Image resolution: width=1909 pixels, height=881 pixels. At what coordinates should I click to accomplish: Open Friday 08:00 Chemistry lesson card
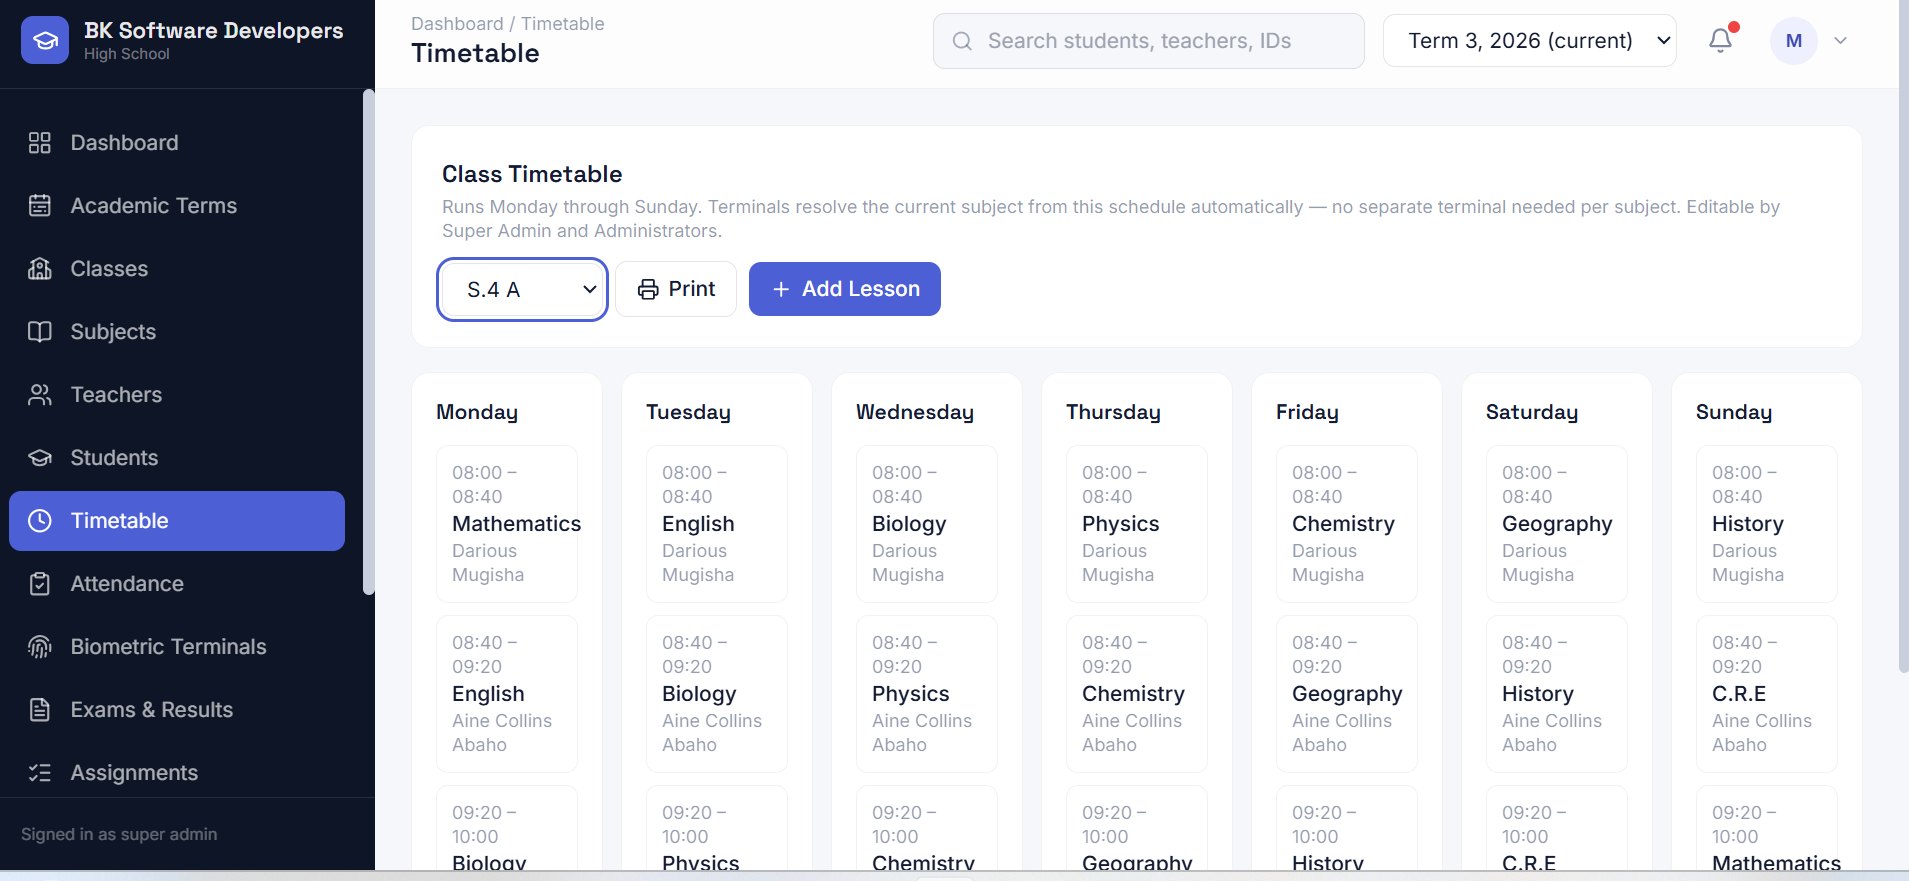(x=1347, y=524)
